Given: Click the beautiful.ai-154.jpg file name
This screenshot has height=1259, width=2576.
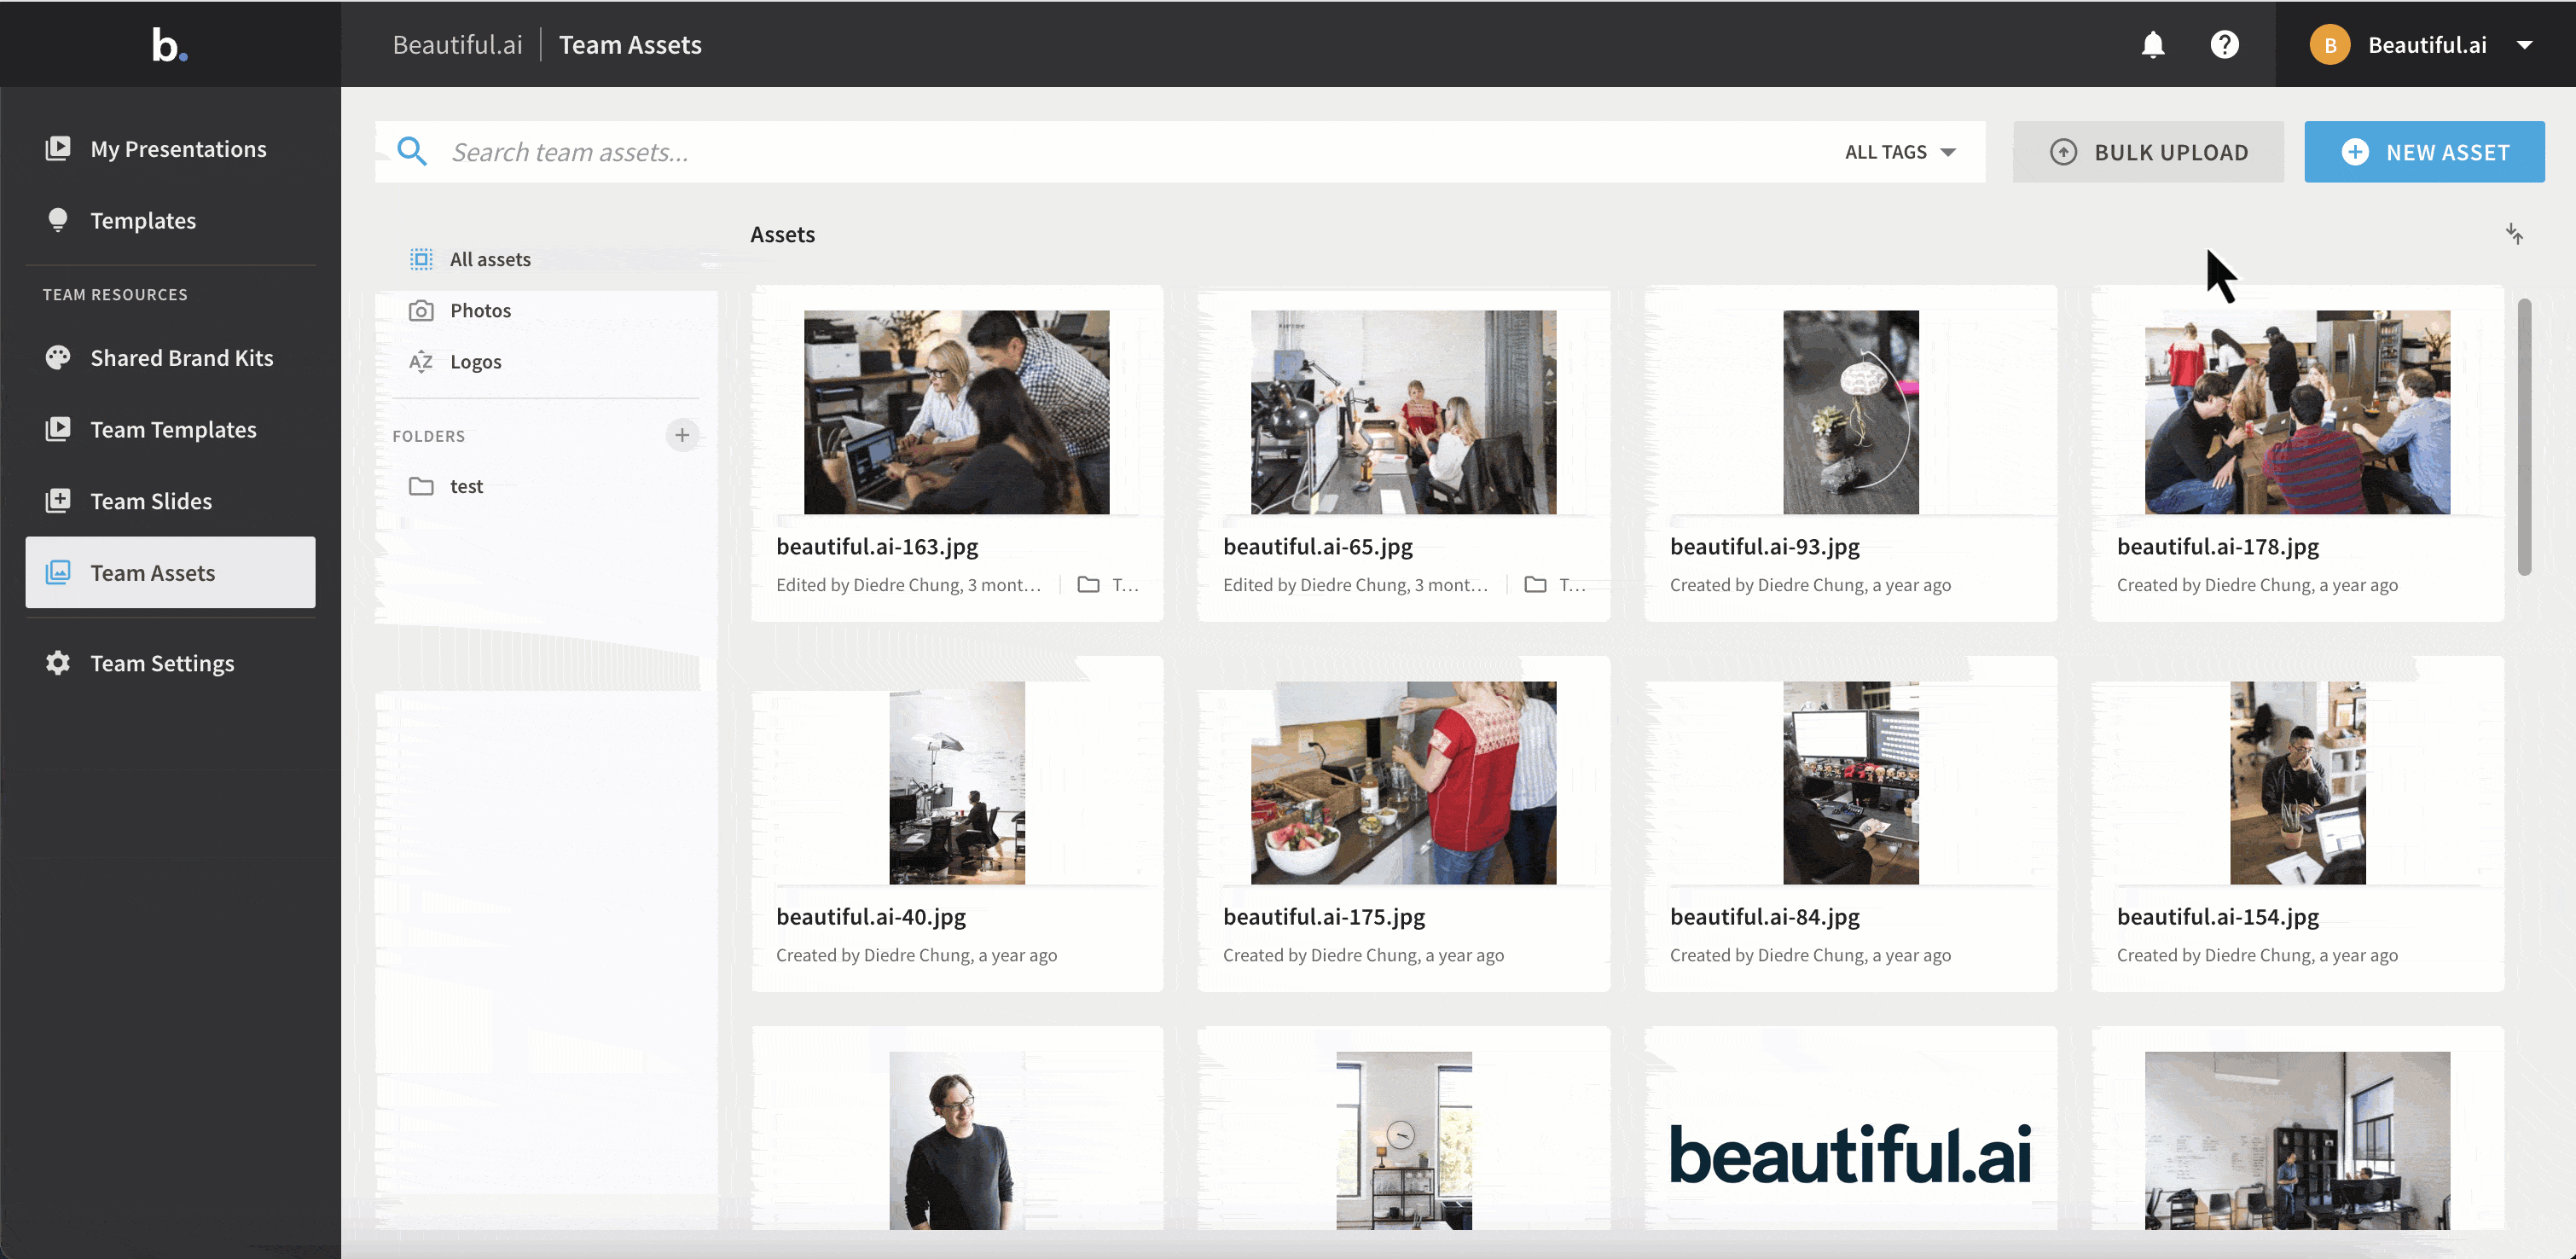Looking at the screenshot, I should pyautogui.click(x=2217, y=917).
